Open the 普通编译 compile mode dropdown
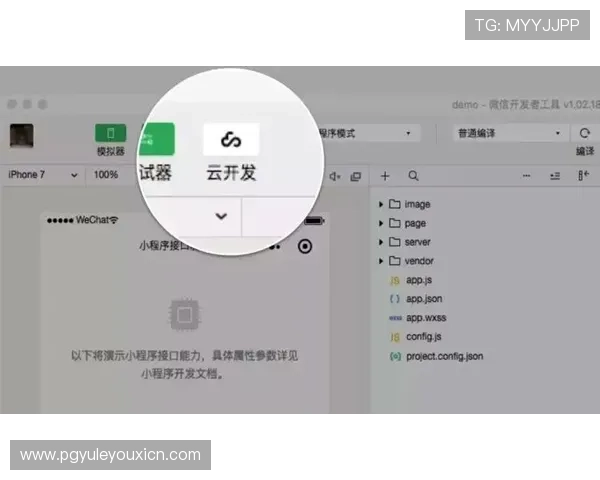Viewport: 600px width, 480px height. point(509,133)
